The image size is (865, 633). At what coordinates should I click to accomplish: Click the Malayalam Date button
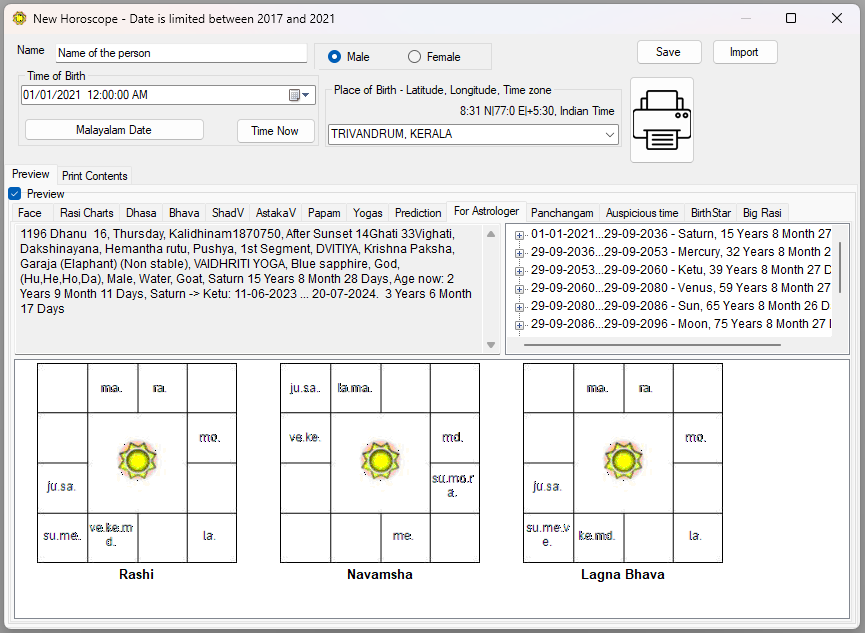tap(113, 129)
